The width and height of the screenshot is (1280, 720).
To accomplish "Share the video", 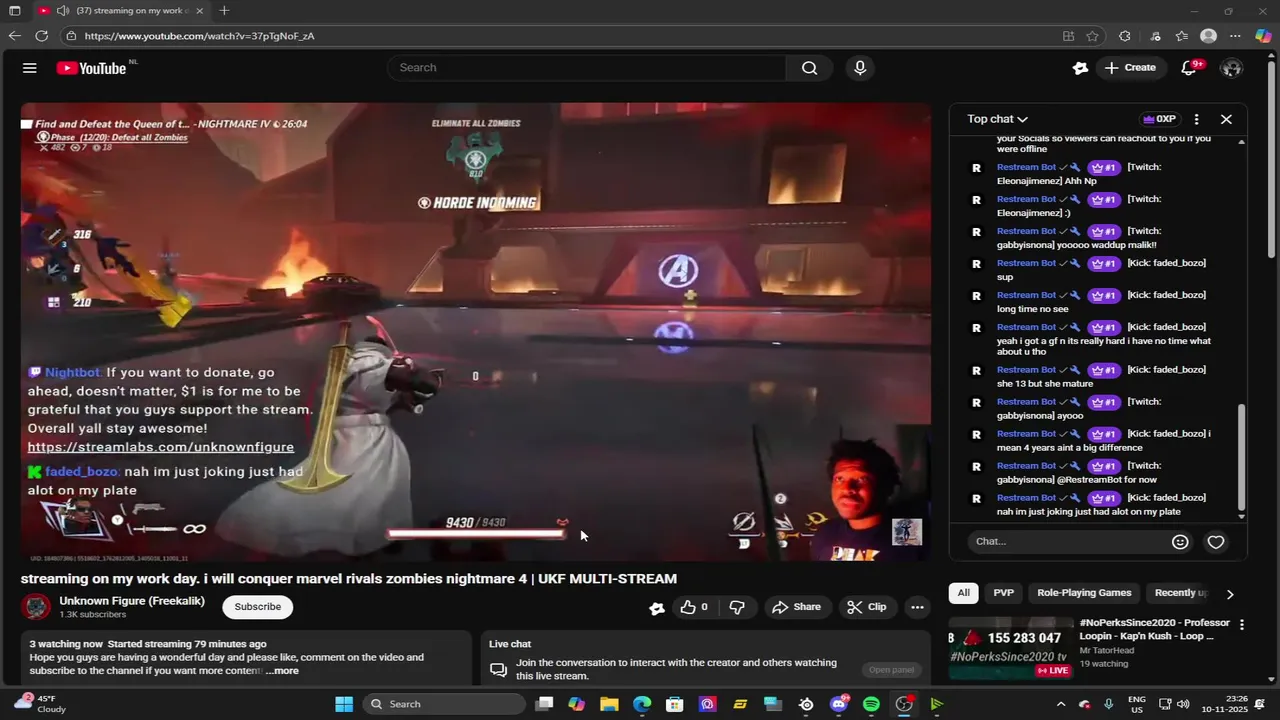I will [796, 607].
